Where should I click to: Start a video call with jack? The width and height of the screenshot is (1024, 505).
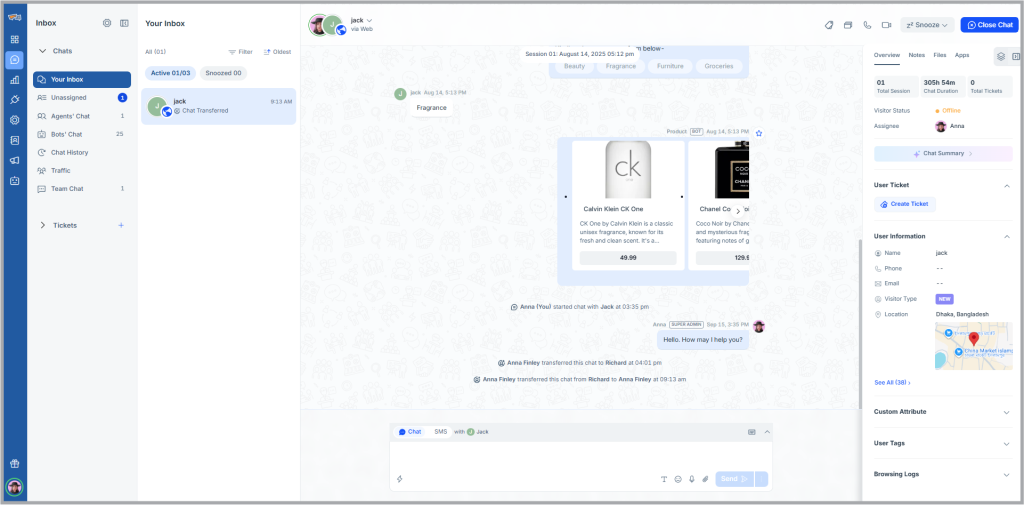pyautogui.click(x=885, y=25)
